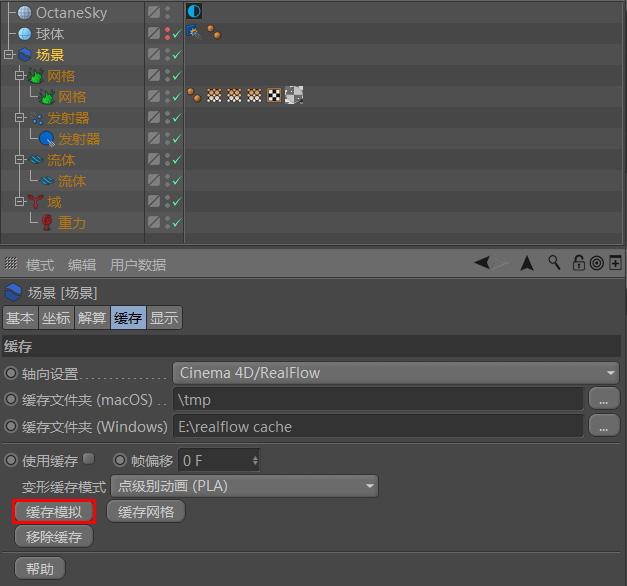This screenshot has height=586, width=627.
Task: Click the Octane environment tag on OctaneSky
Action: pyautogui.click(x=194, y=11)
